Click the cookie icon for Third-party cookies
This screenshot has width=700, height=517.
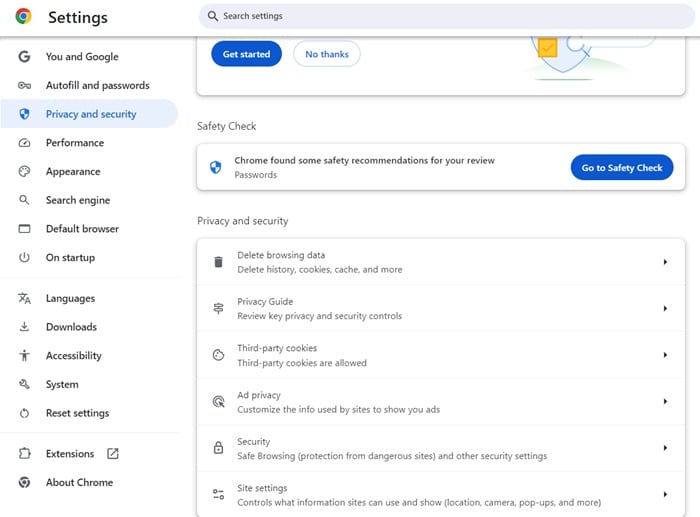tap(218, 355)
